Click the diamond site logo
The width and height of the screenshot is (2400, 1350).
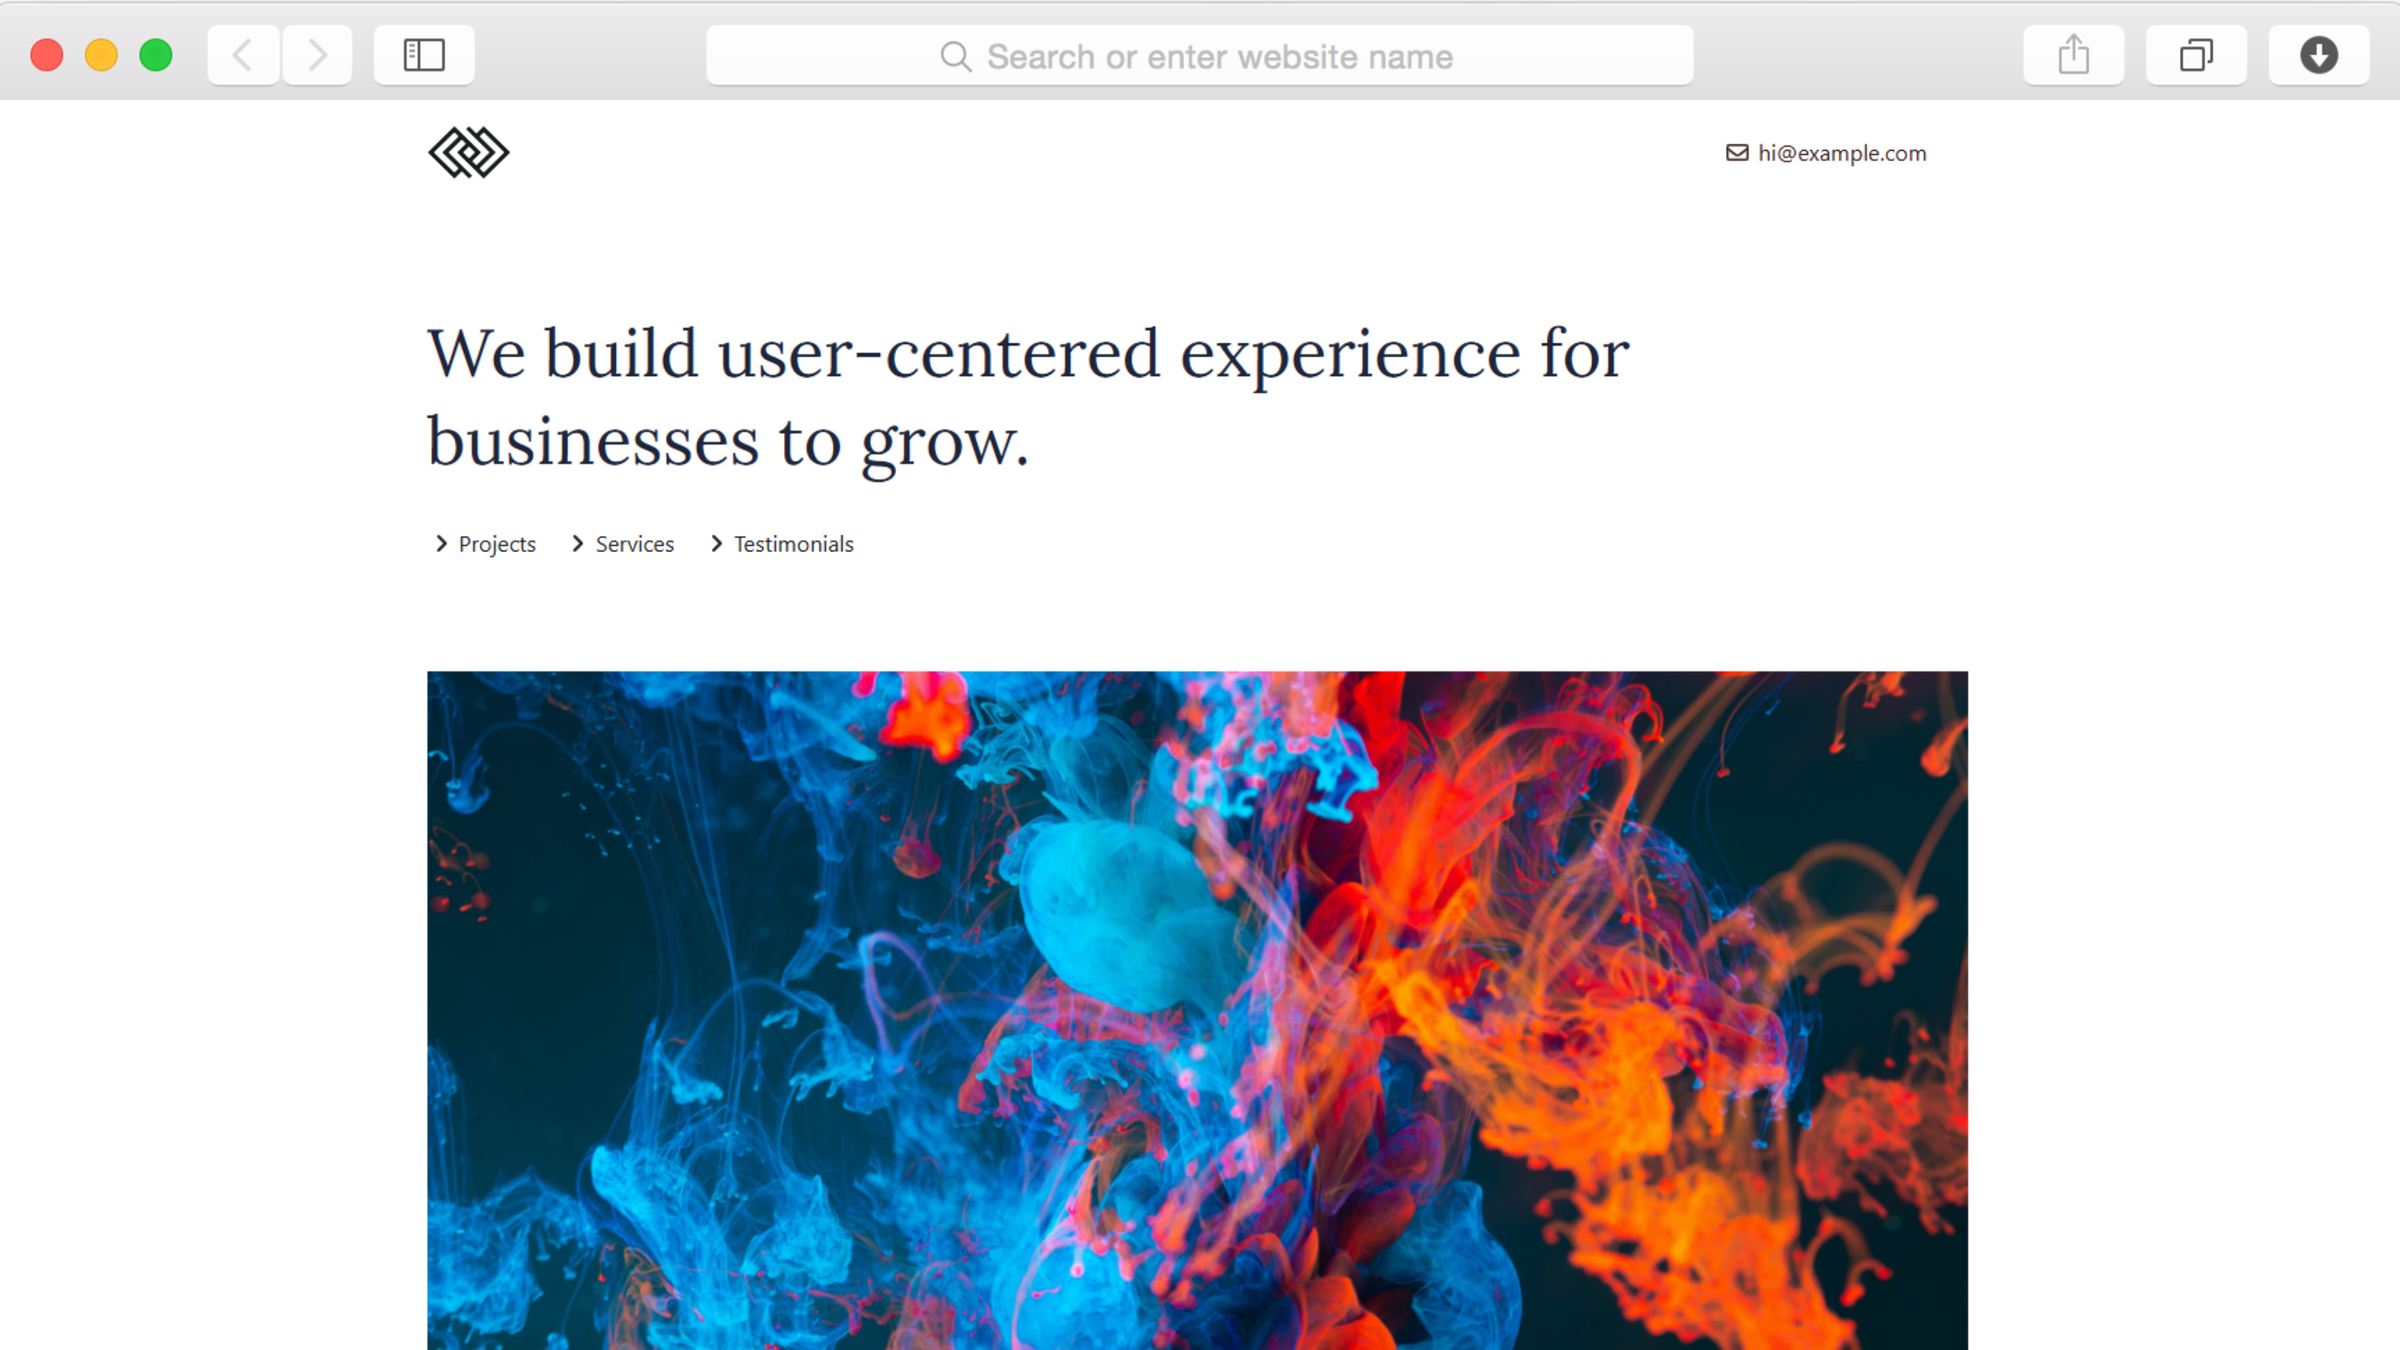point(469,152)
